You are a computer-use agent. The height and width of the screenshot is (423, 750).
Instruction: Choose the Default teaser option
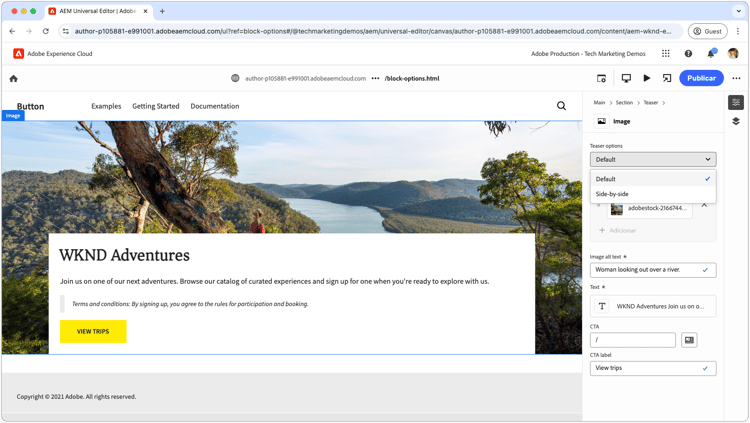click(653, 179)
